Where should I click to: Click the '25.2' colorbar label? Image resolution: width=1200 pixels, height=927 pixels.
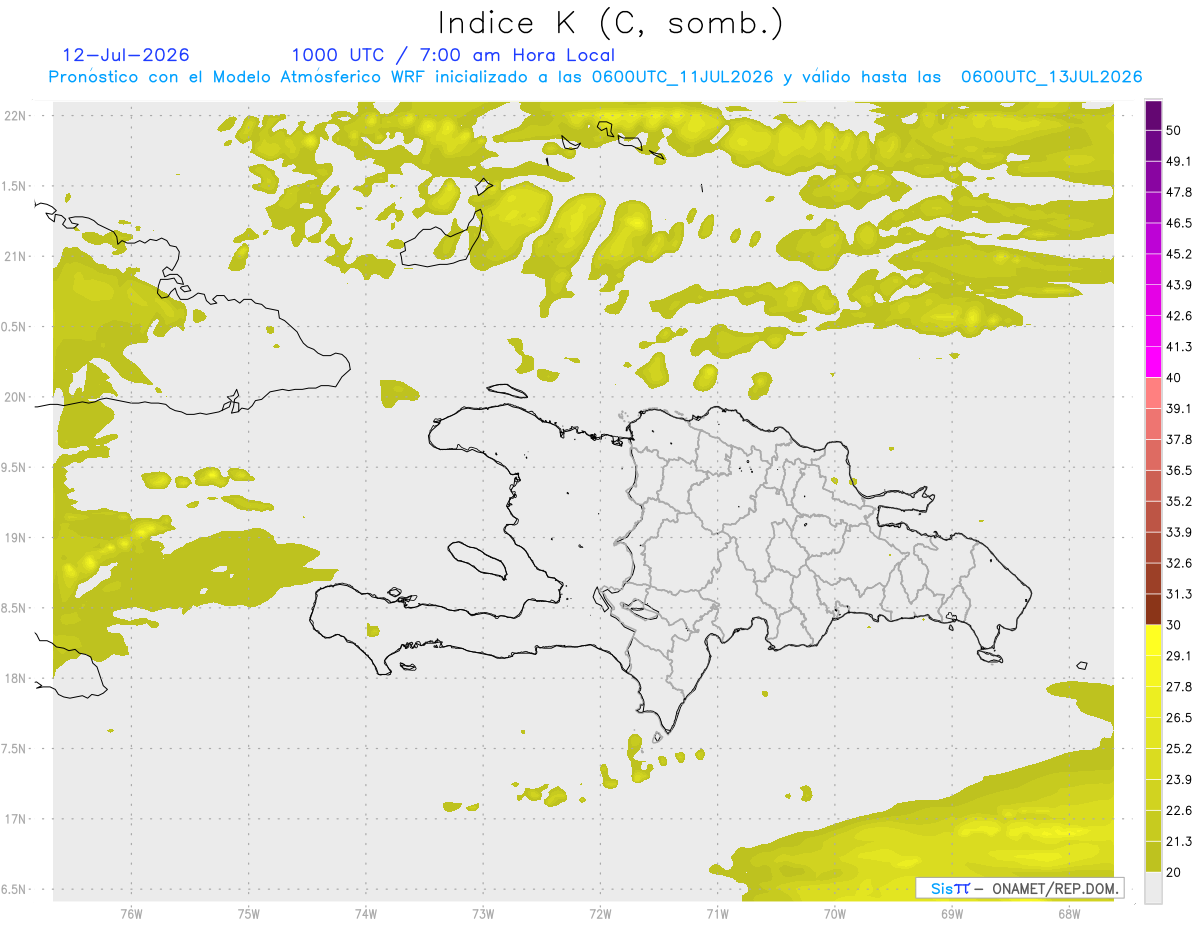pyautogui.click(x=1179, y=748)
